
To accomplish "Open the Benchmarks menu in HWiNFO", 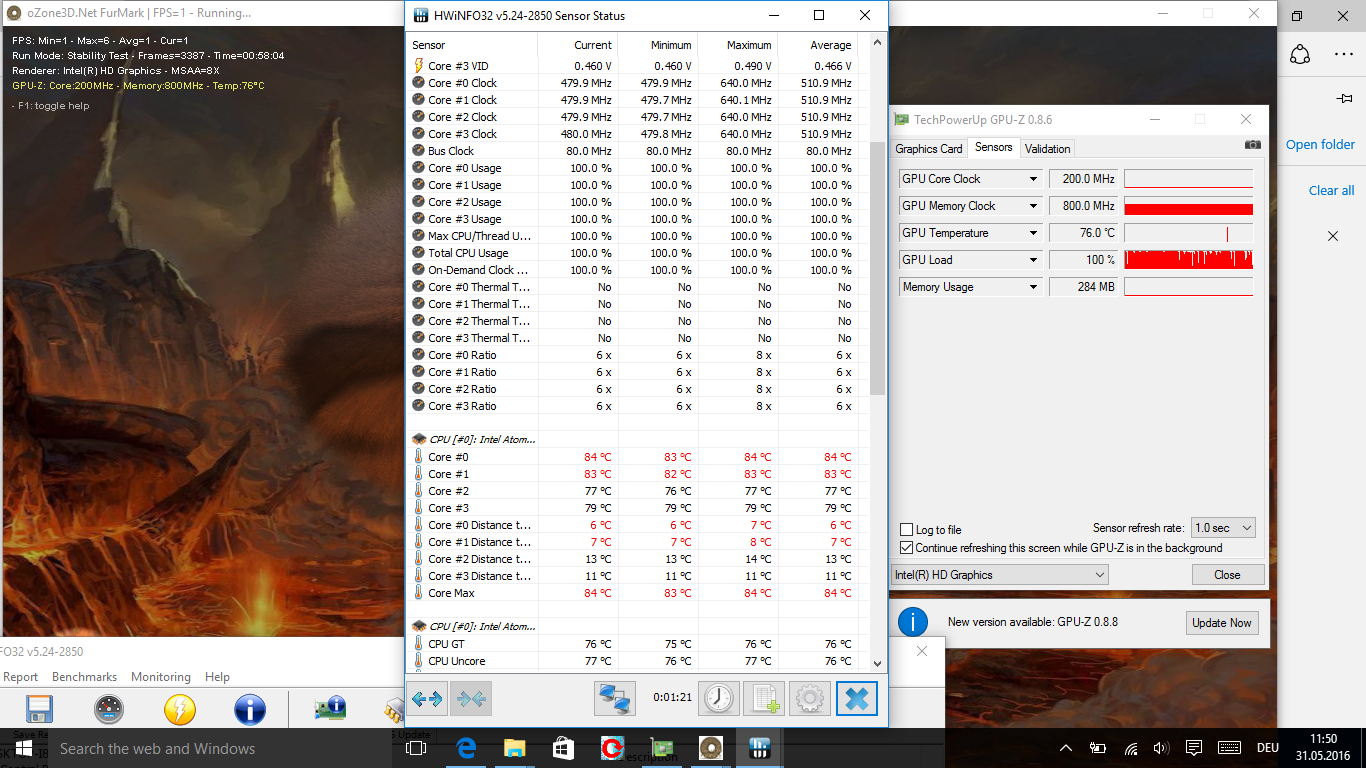I will [x=84, y=677].
